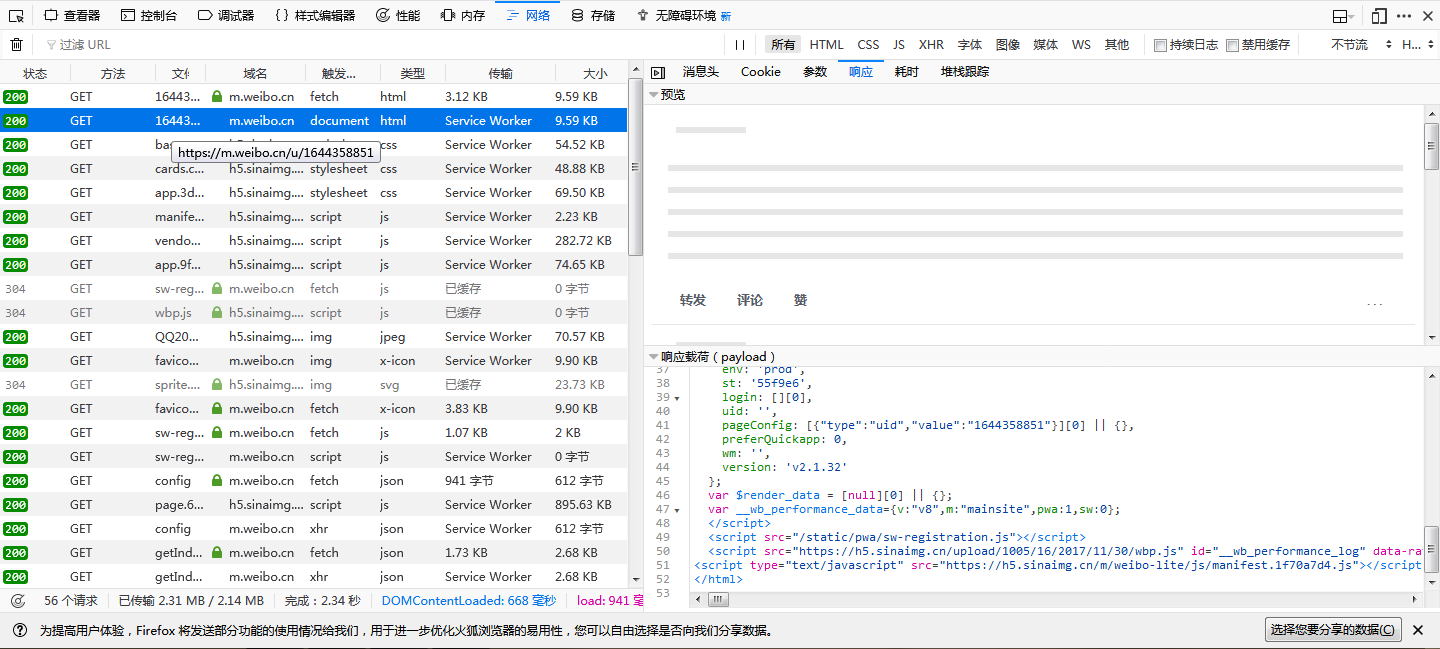Screen dimensions: 1440x649
Task: Collapse the 预览 section
Action: (x=653, y=94)
